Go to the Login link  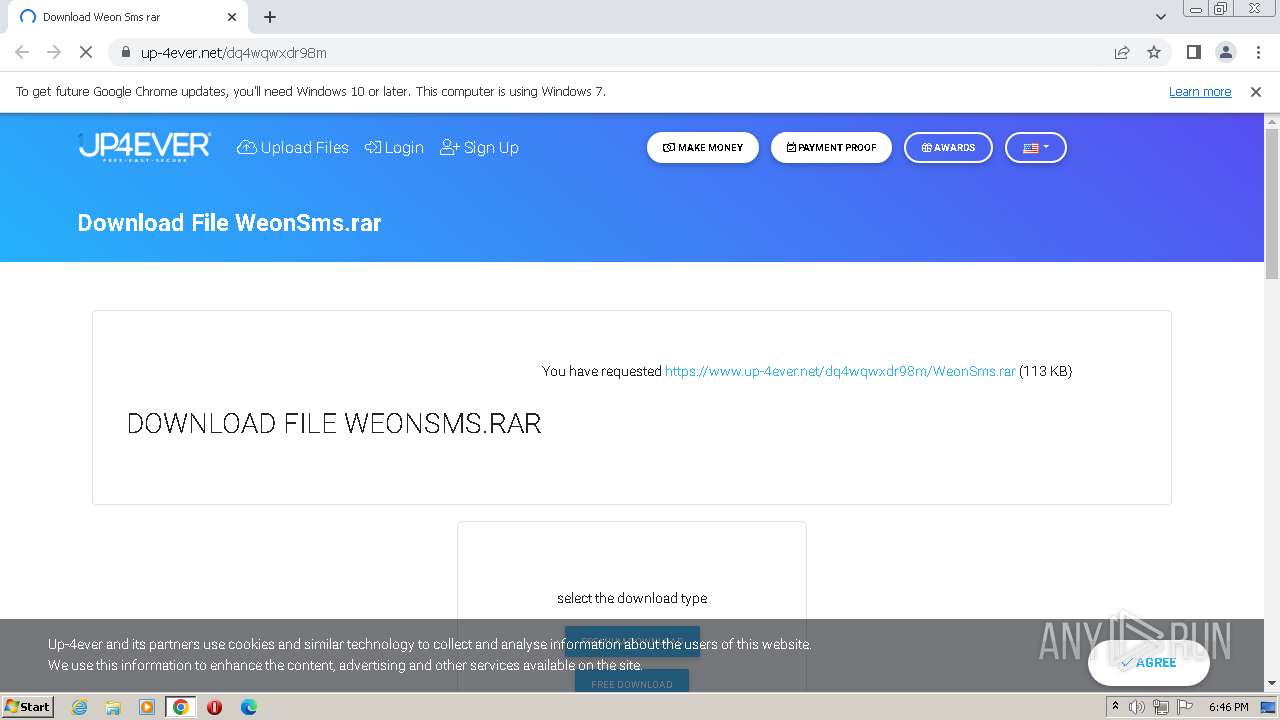tap(394, 147)
